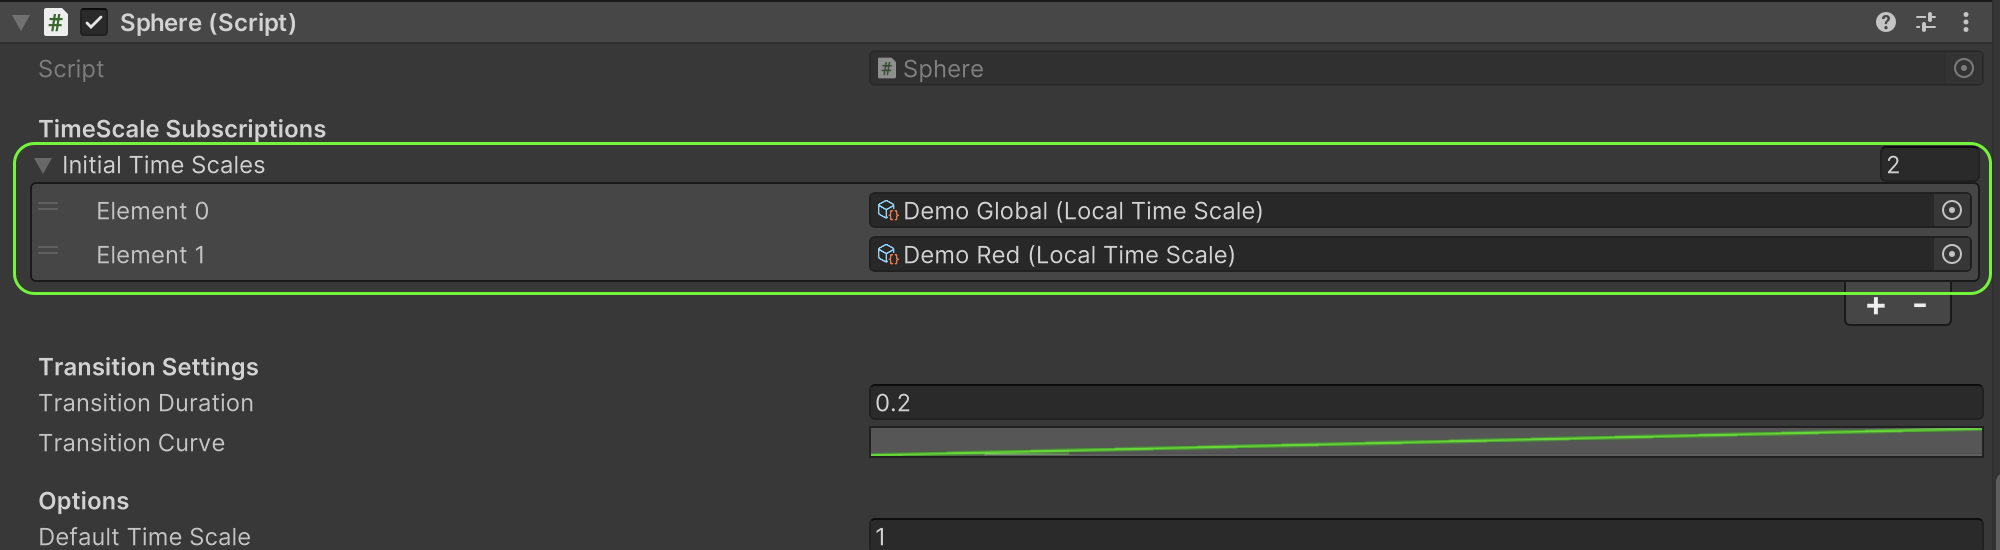Viewport: 2000px width, 550px height.
Task: Click the Transition Duration value field
Action: [1425, 403]
